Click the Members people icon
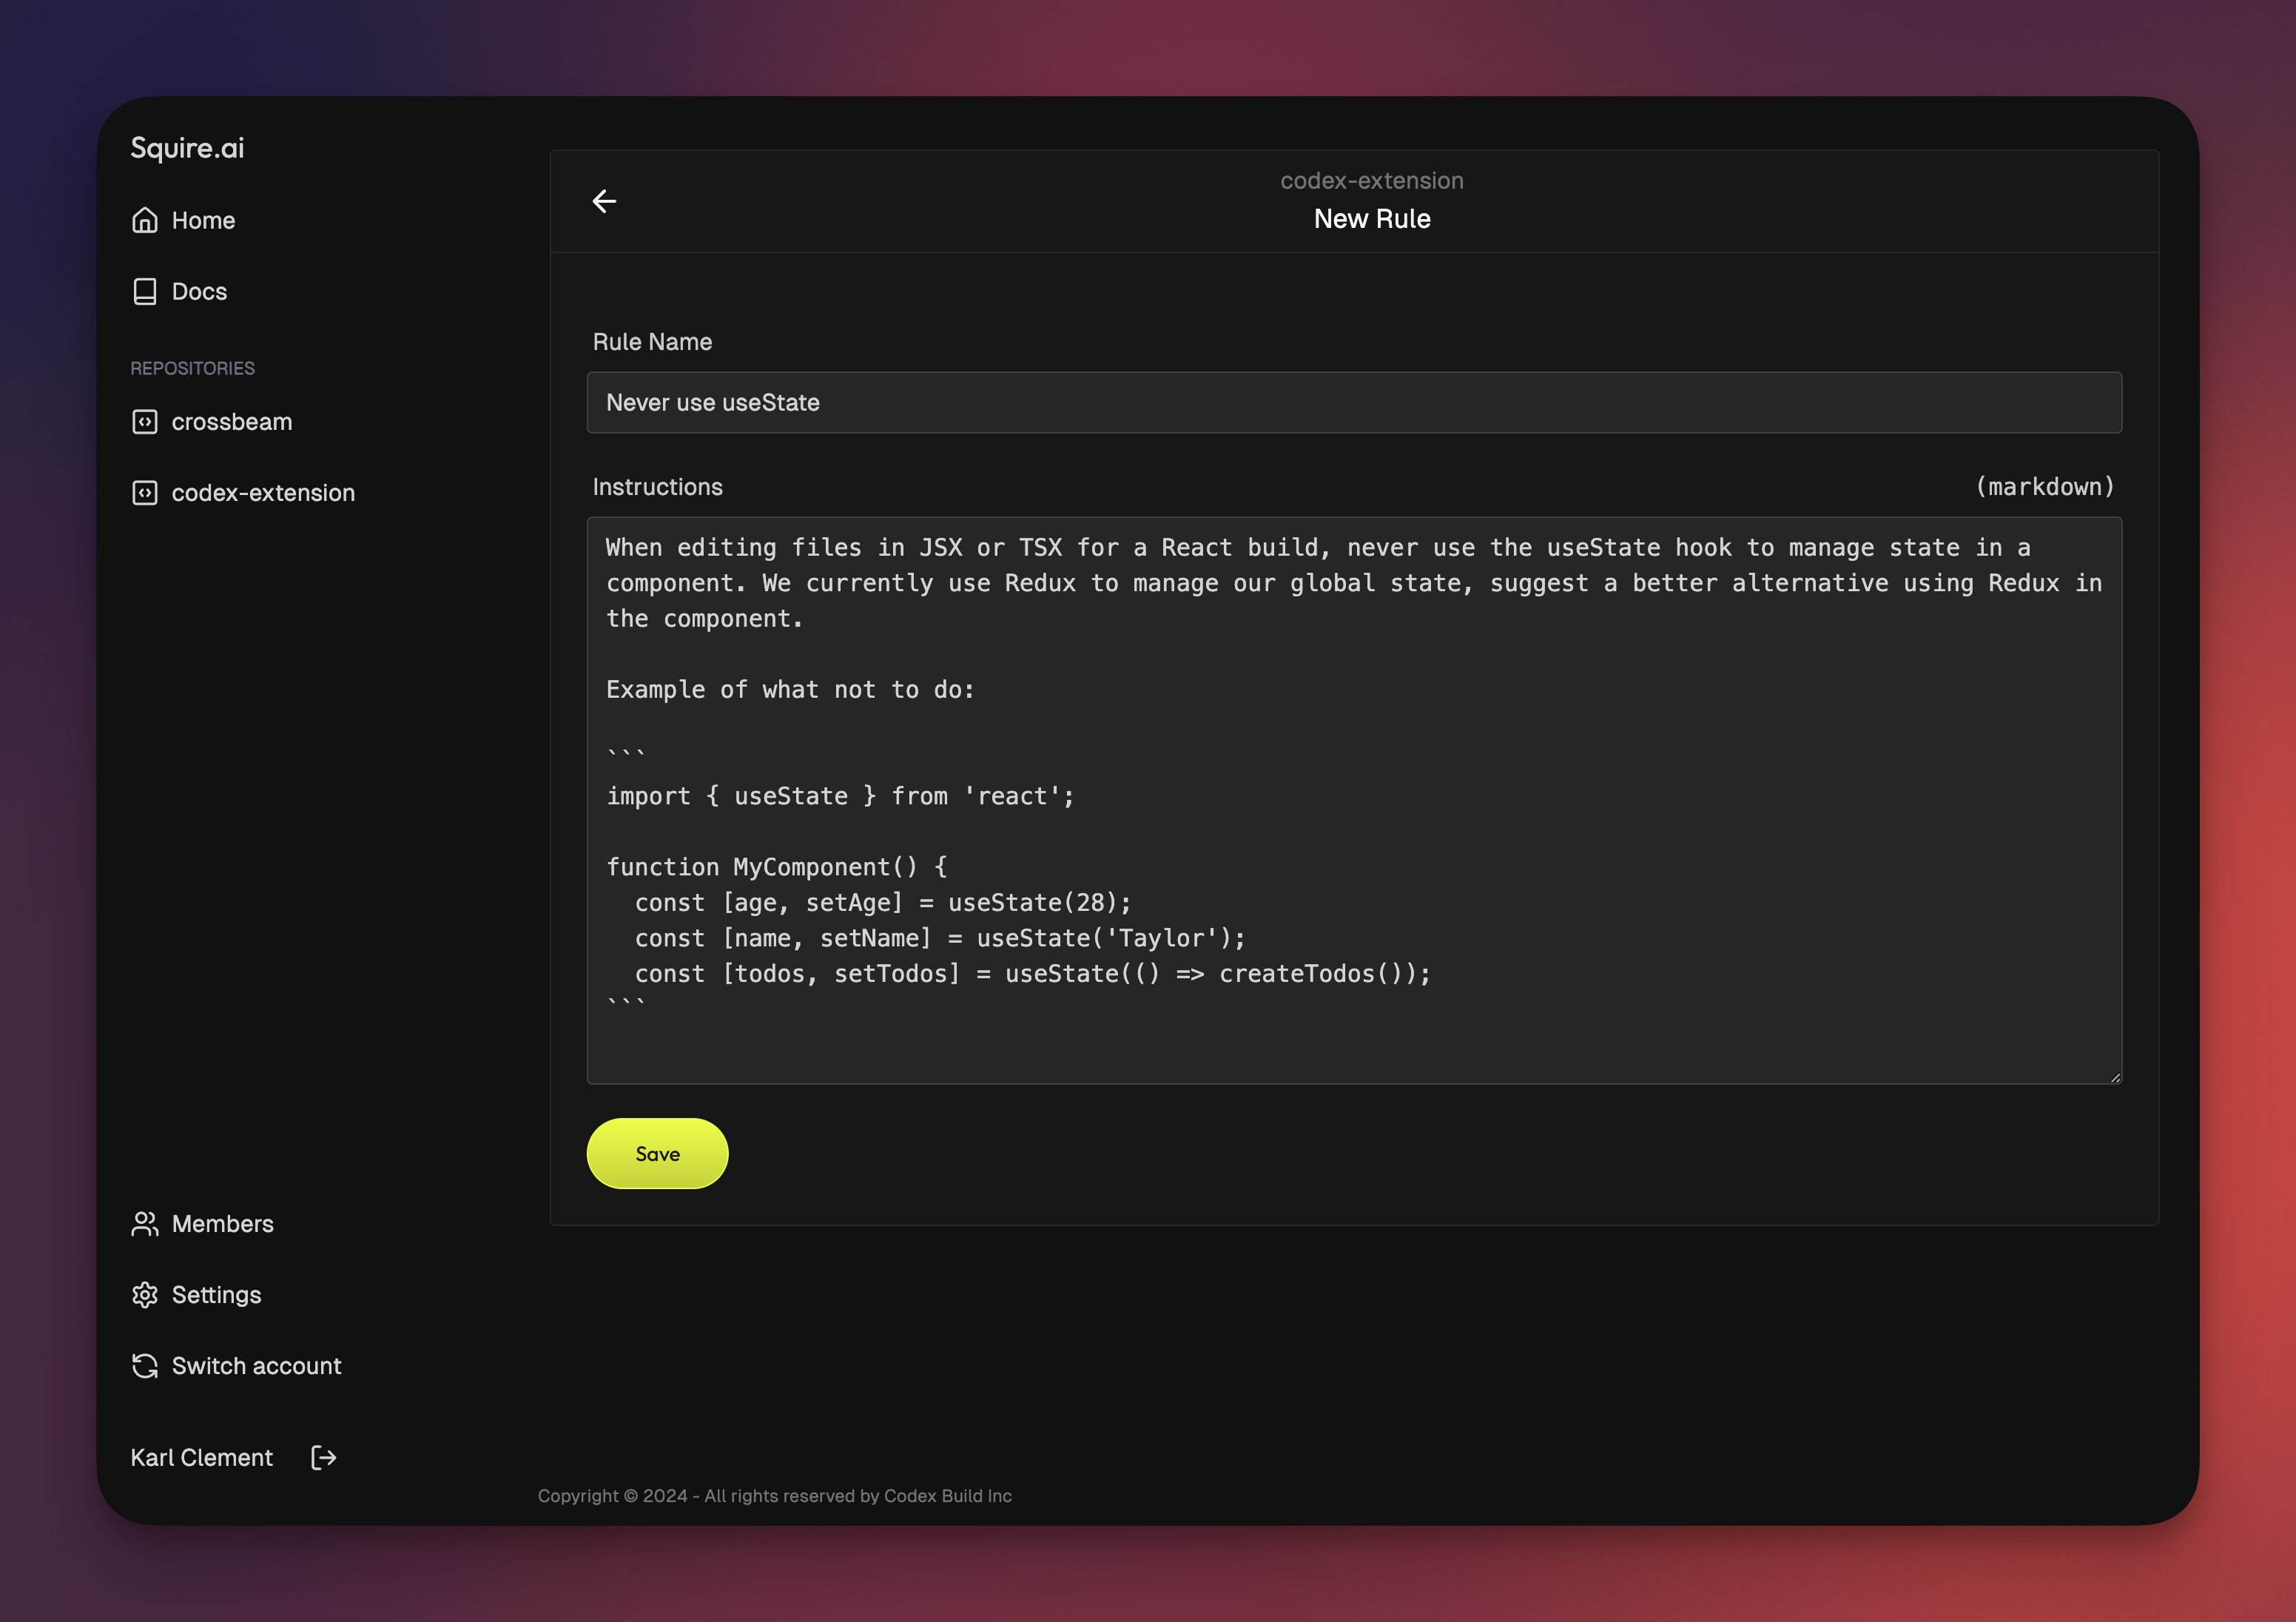2296x1622 pixels. click(145, 1224)
